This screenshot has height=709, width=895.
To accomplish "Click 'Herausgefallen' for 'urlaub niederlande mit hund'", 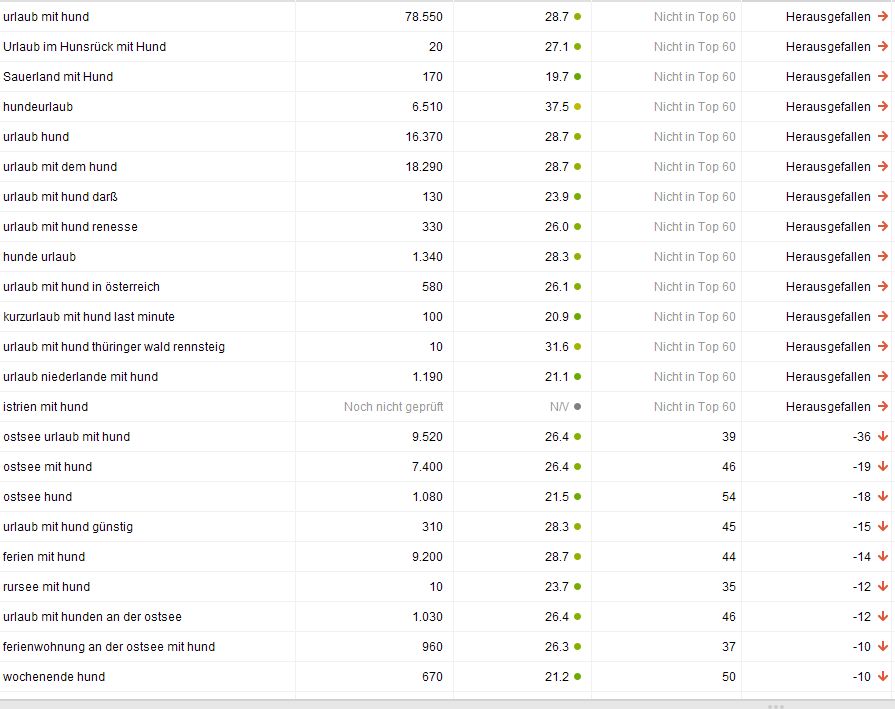I will 828,377.
